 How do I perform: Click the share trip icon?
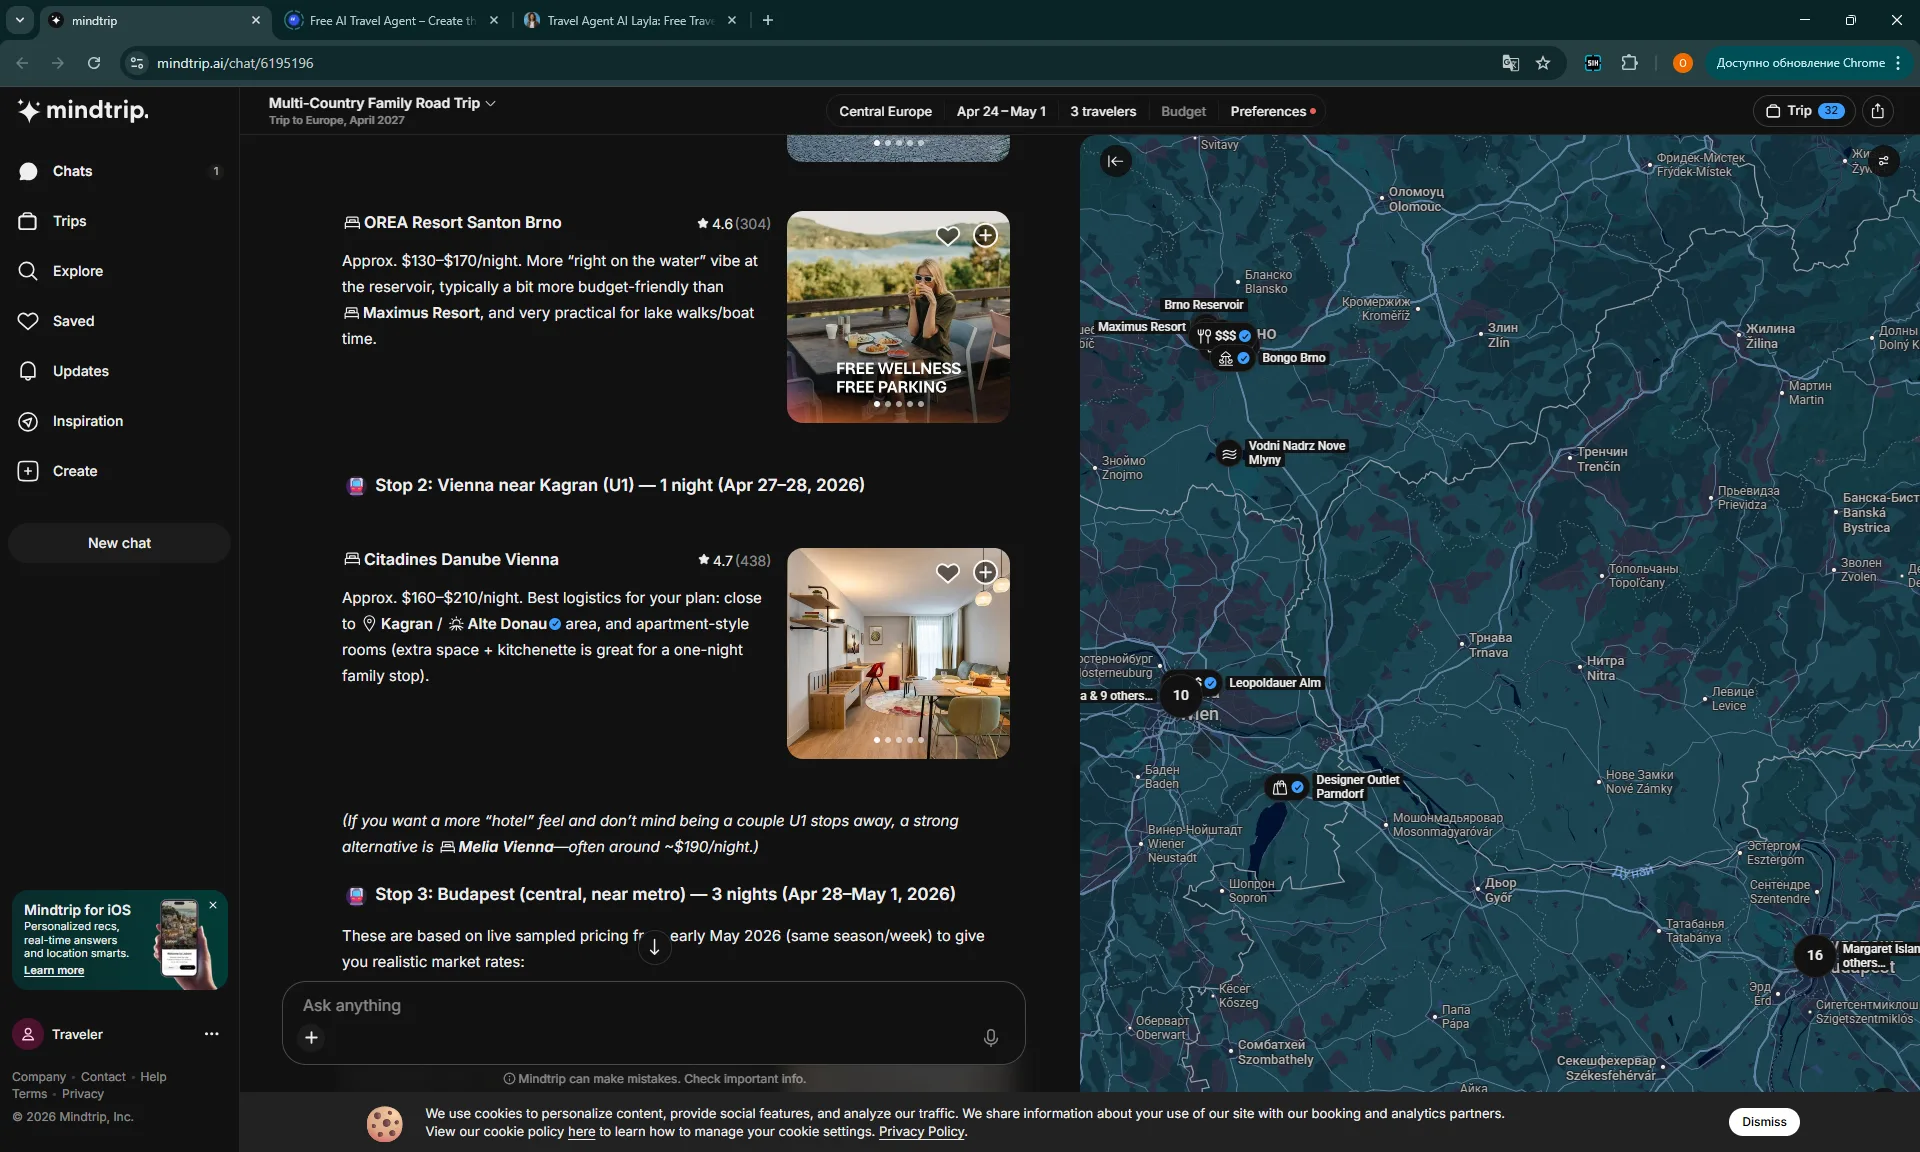coord(1878,111)
